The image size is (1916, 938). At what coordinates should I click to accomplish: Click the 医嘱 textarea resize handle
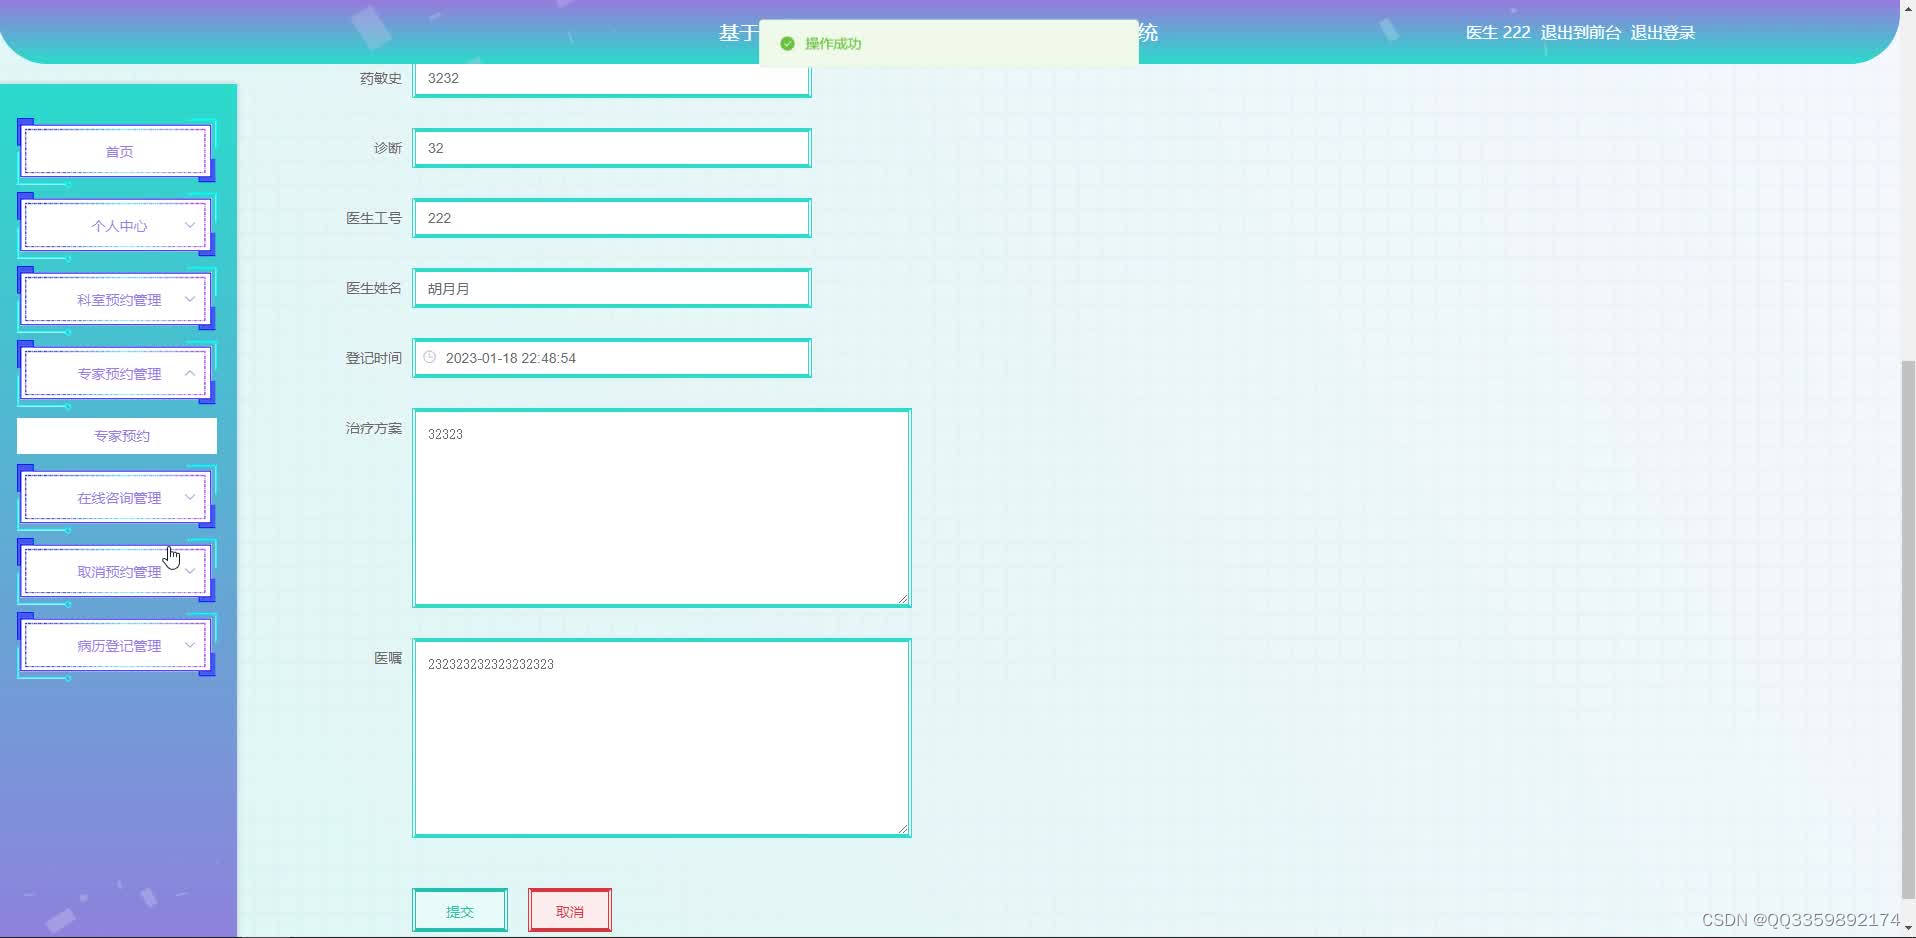[903, 829]
